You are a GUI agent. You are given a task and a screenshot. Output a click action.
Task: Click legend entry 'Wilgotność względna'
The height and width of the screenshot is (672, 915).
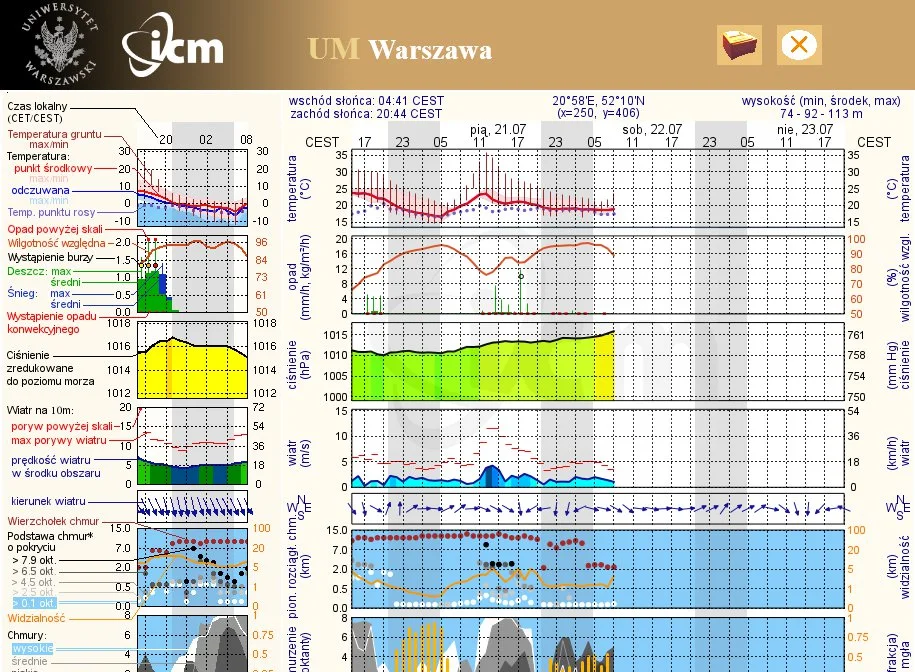[57, 243]
